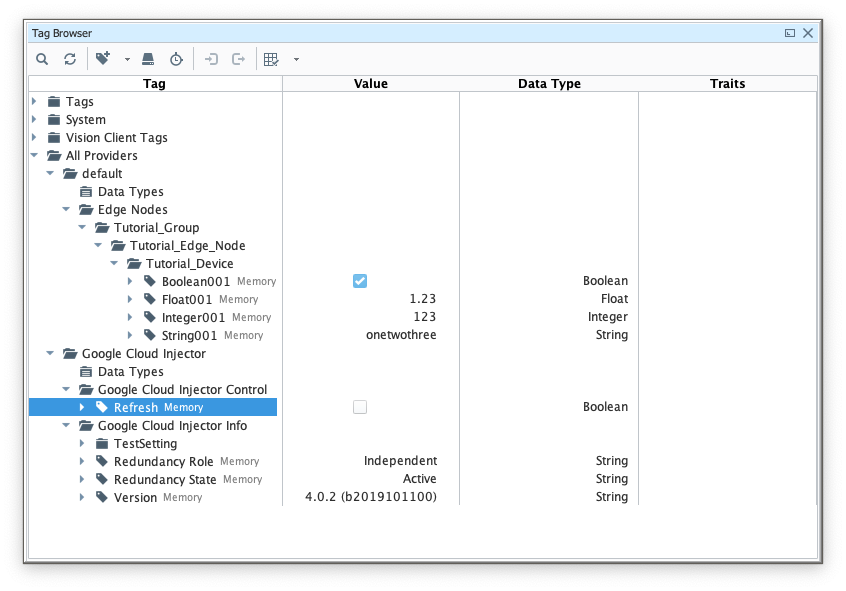
Task: Undock the Tag Browser panel
Action: pyautogui.click(x=790, y=33)
